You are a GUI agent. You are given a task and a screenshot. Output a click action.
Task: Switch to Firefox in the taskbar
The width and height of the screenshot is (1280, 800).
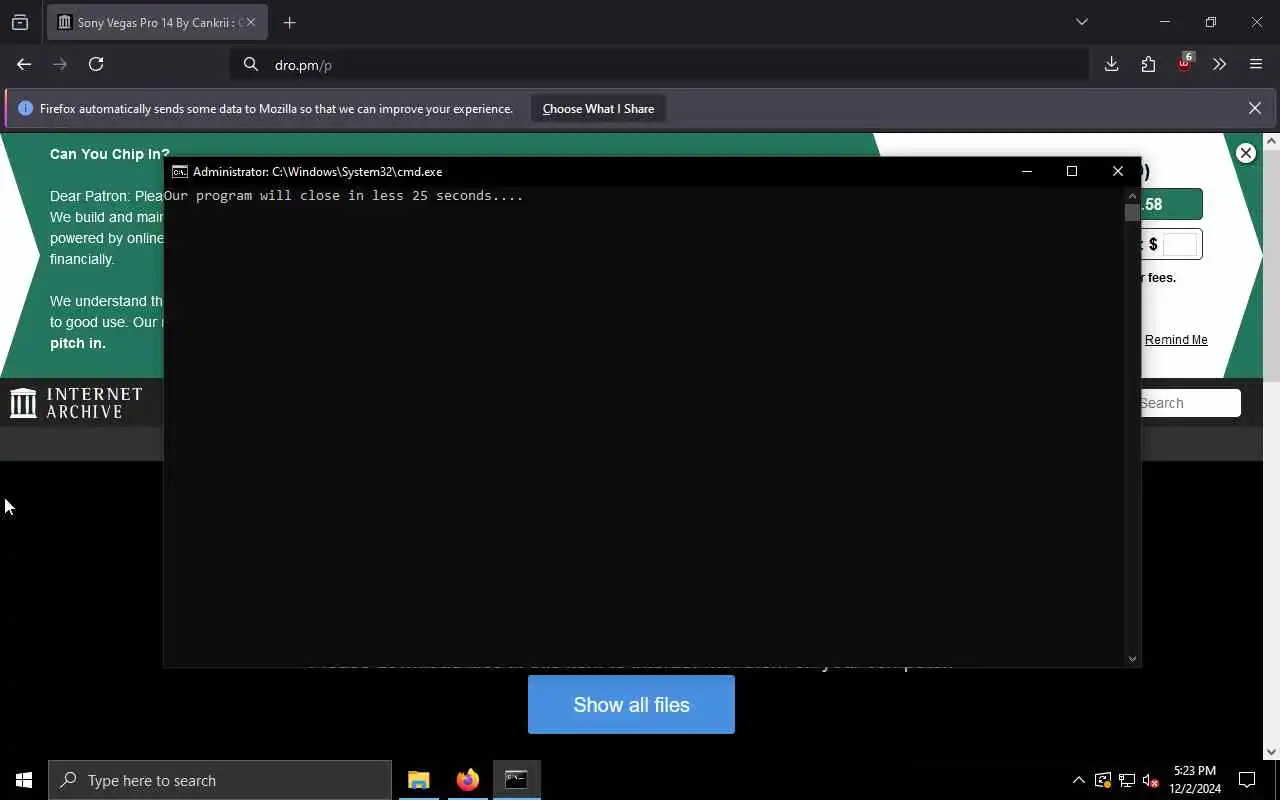point(468,780)
